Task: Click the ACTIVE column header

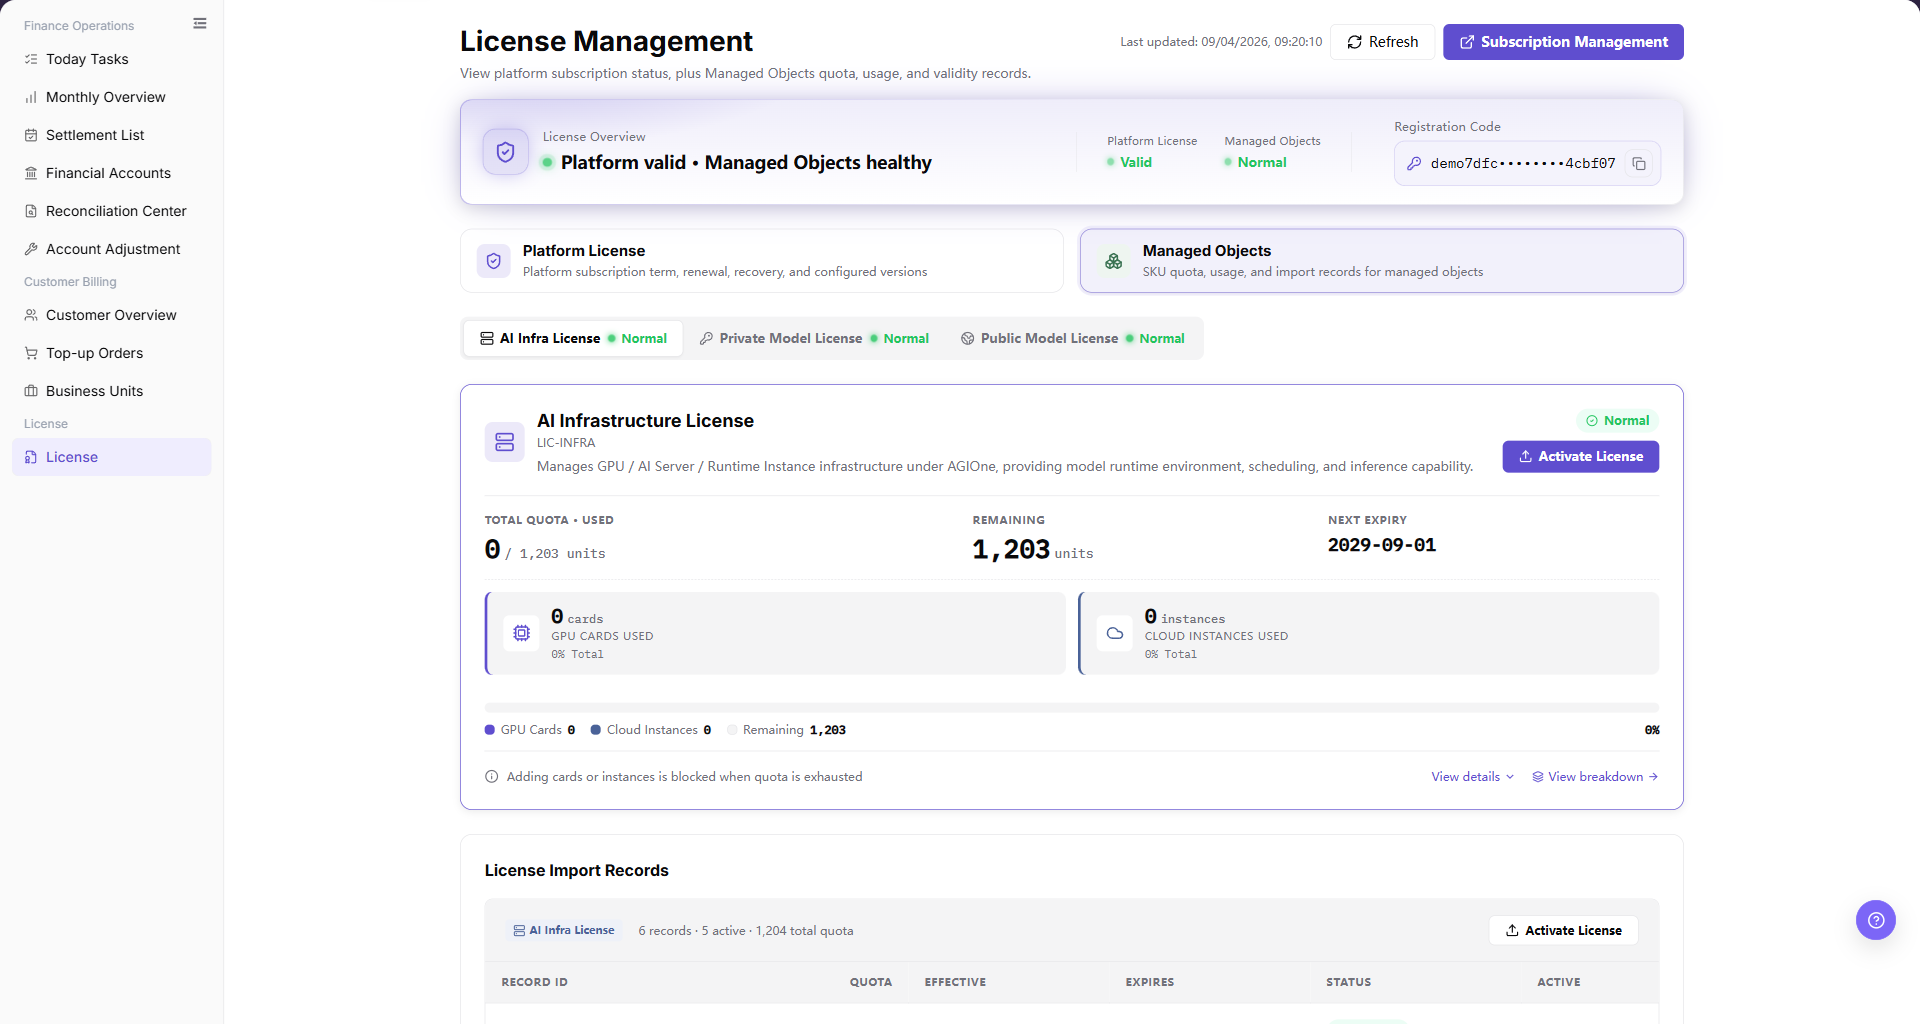Action: (1559, 983)
